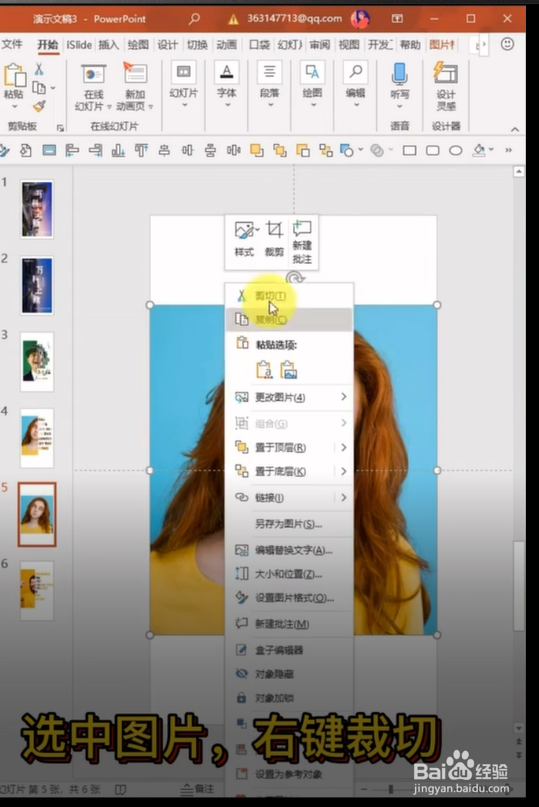Click the Merge Shapes icon in quick toolbar
This screenshot has width=539, height=807.
(377, 150)
